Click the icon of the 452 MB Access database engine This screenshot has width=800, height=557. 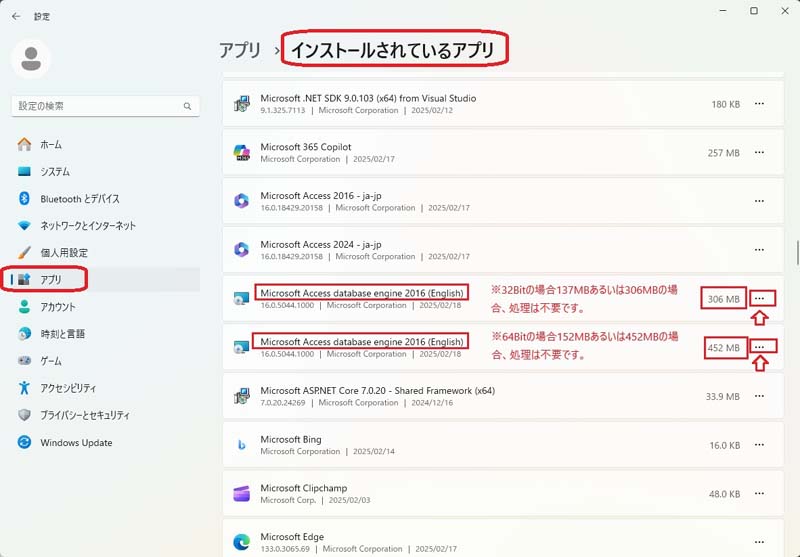click(x=241, y=347)
